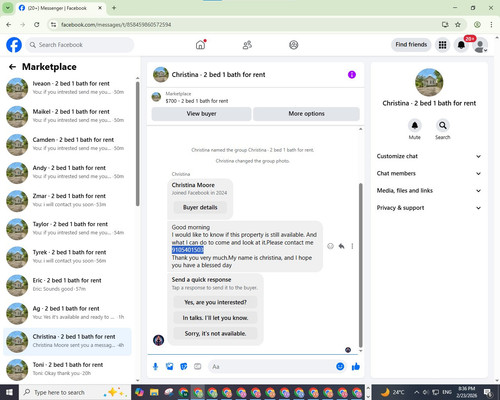Click the chat messages scrollbar
This screenshot has width=500, height=400.
[360, 265]
